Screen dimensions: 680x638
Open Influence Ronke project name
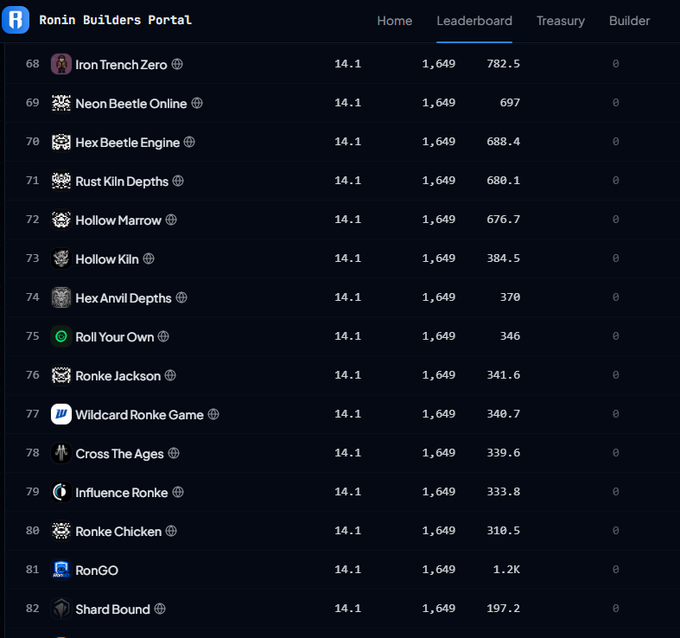[x=121, y=493]
